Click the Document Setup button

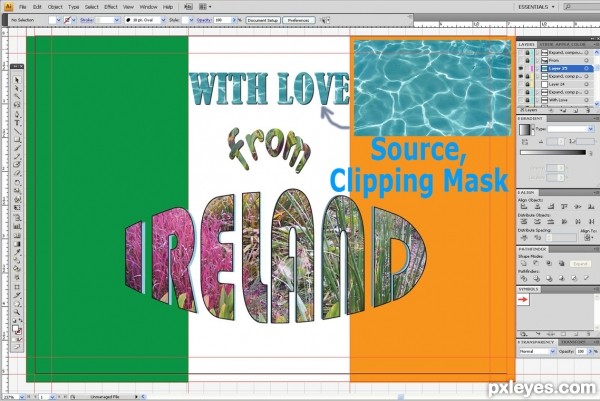pyautogui.click(x=263, y=20)
